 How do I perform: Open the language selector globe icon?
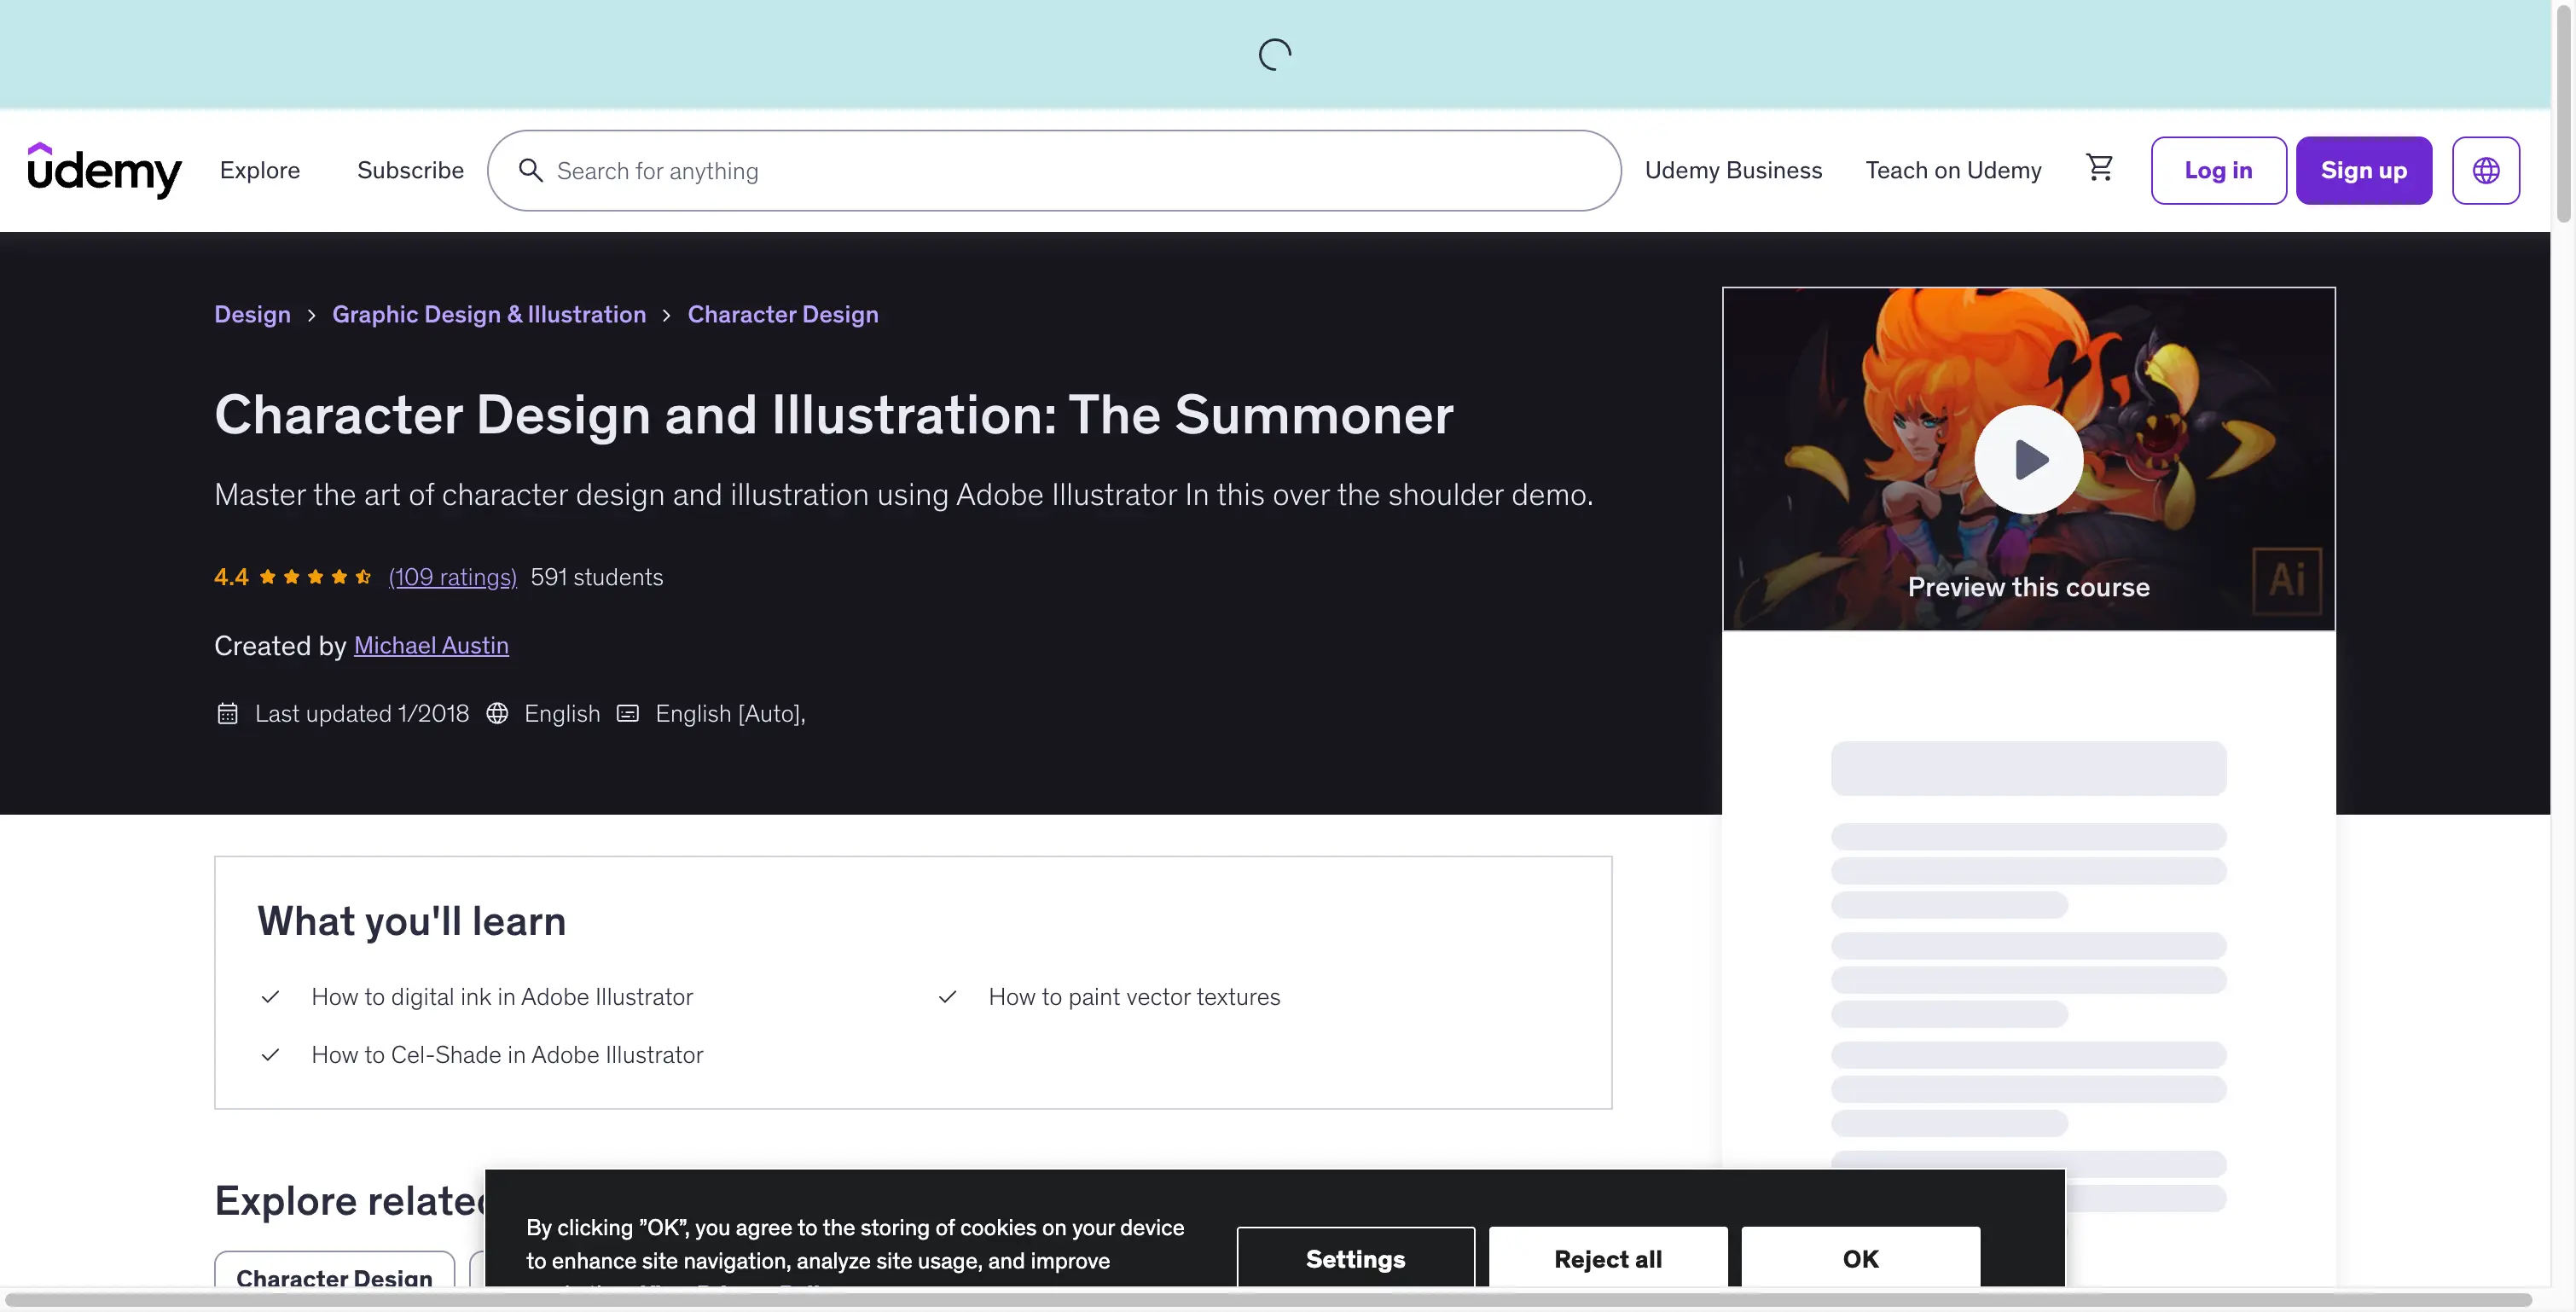[x=2487, y=170]
